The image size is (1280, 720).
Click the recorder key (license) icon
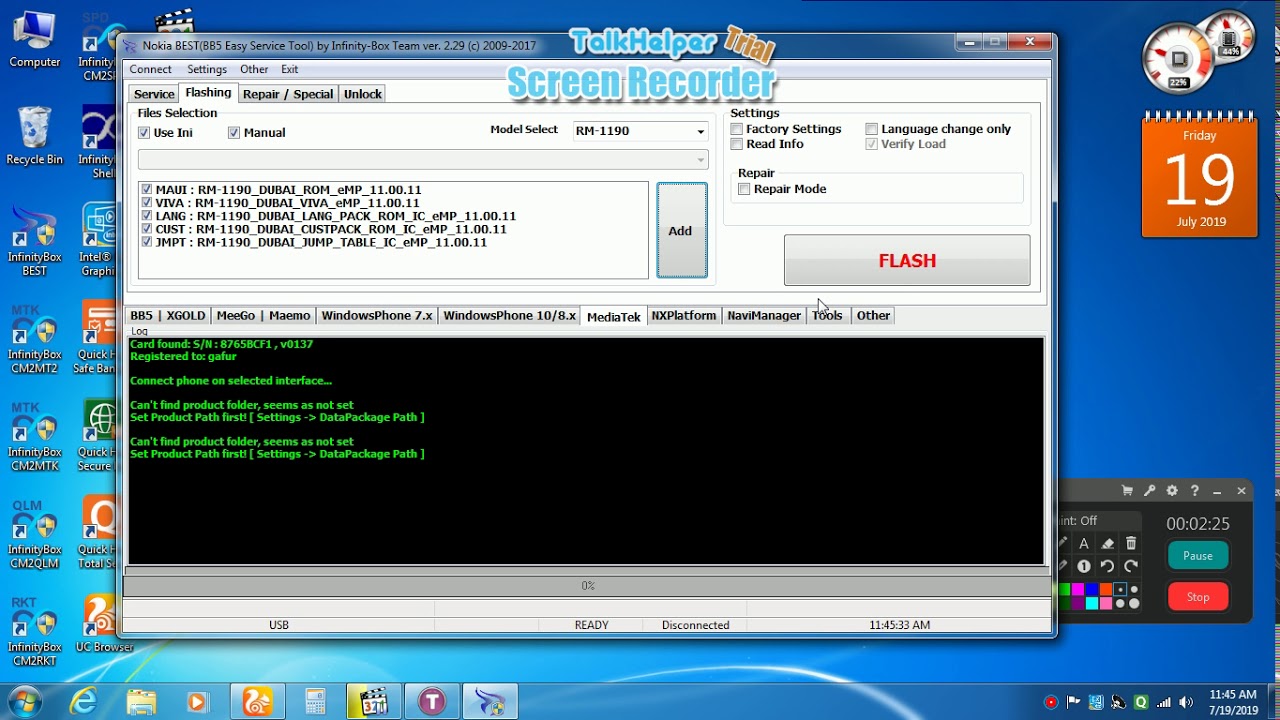tap(1149, 491)
